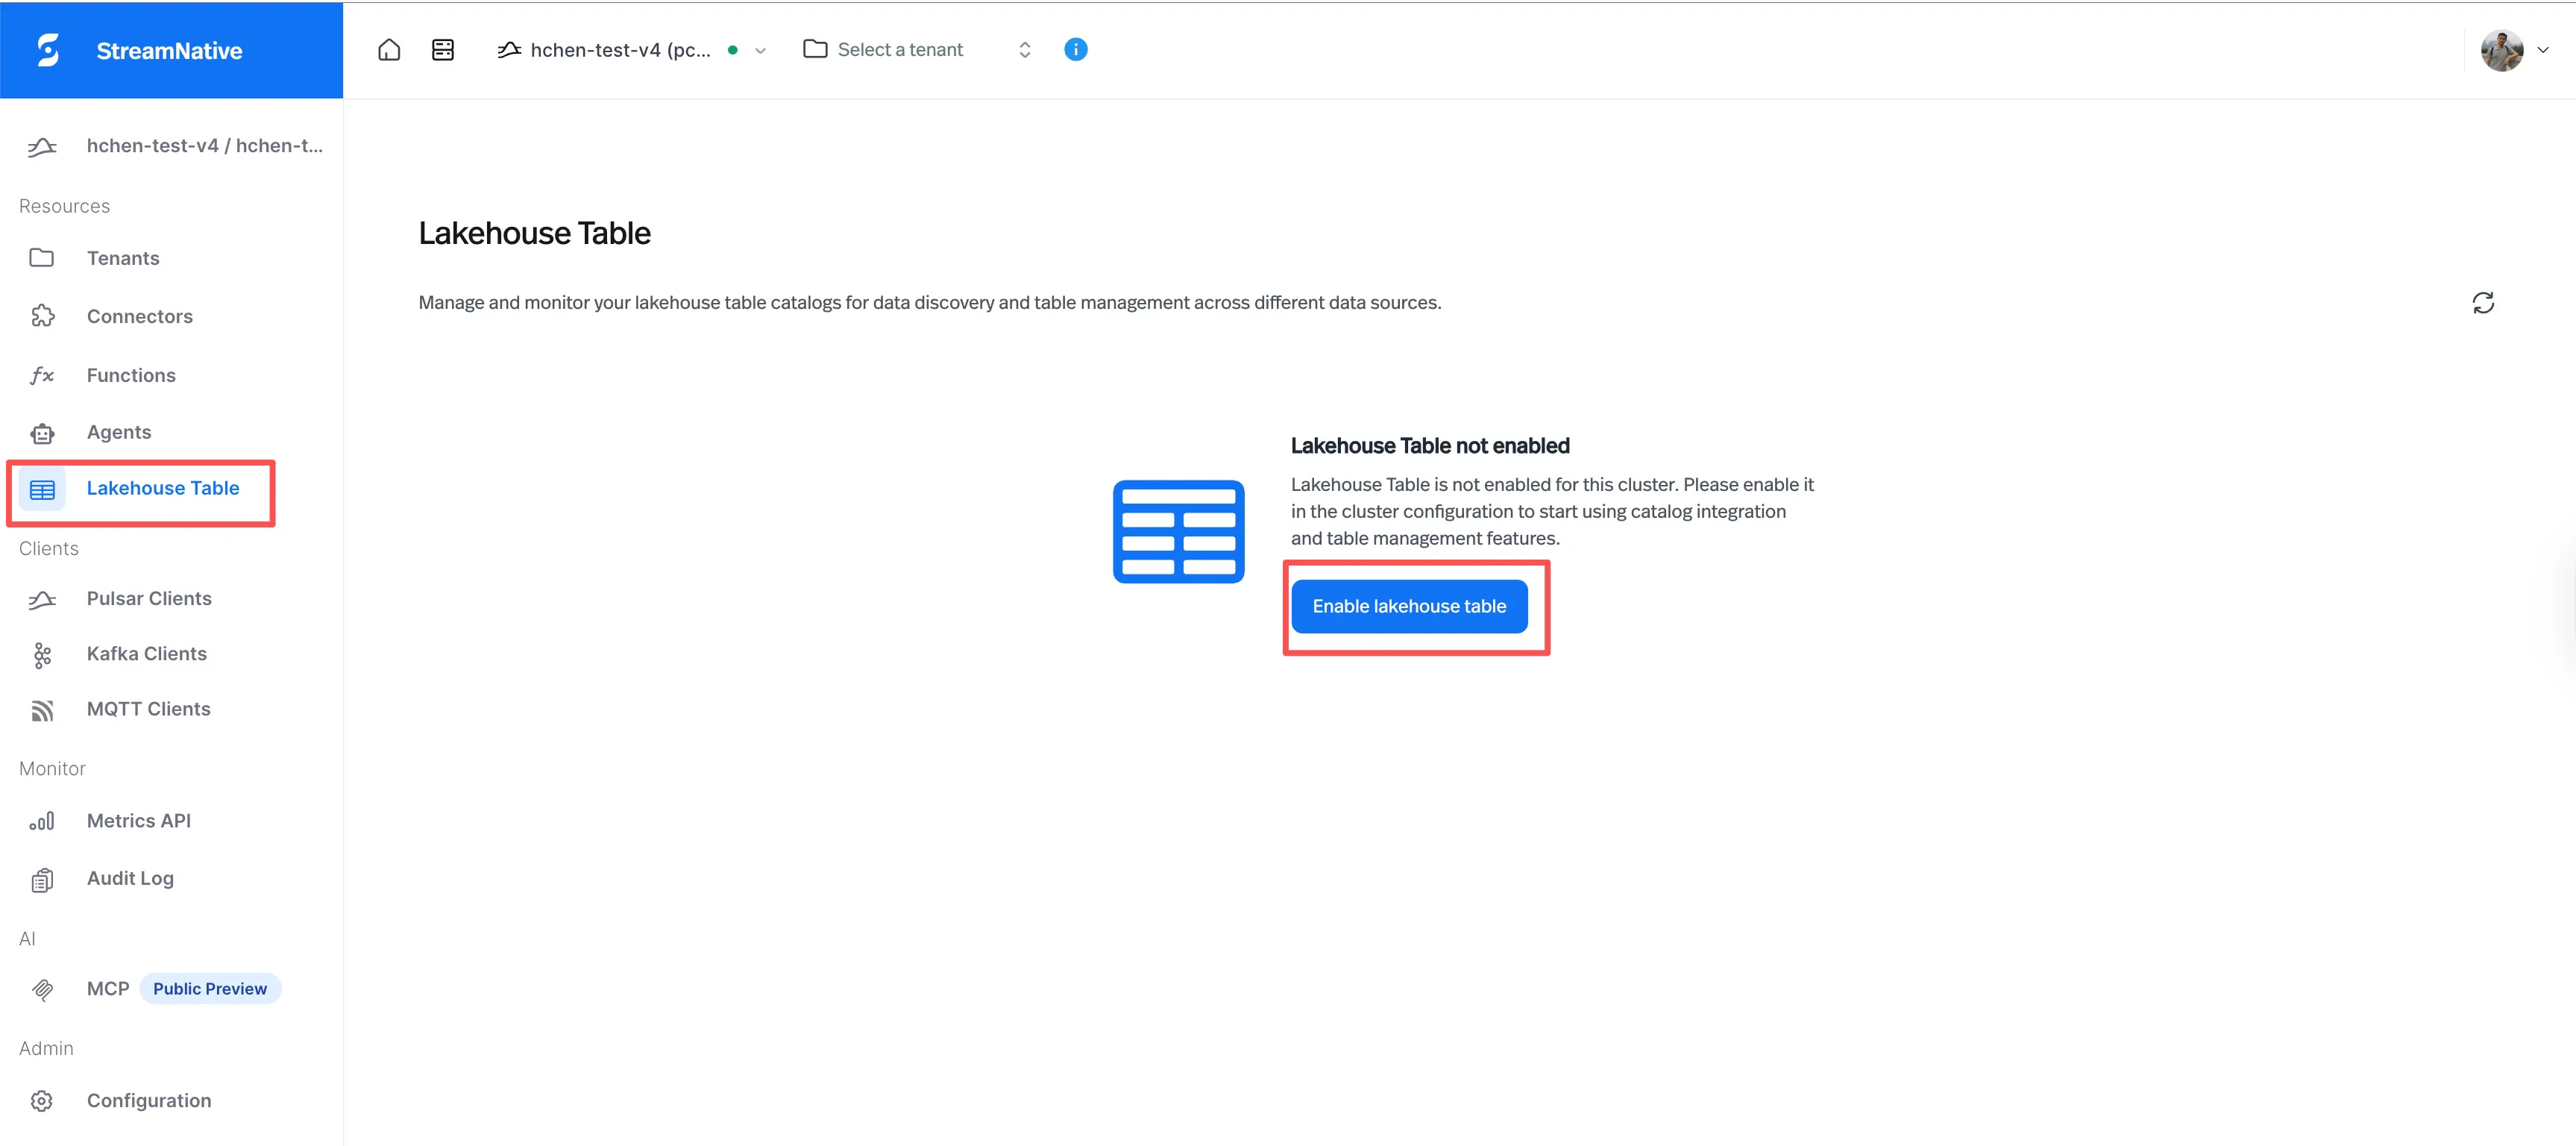Open the instances server icon in top bar
This screenshot has height=1146, width=2576.
(x=443, y=50)
